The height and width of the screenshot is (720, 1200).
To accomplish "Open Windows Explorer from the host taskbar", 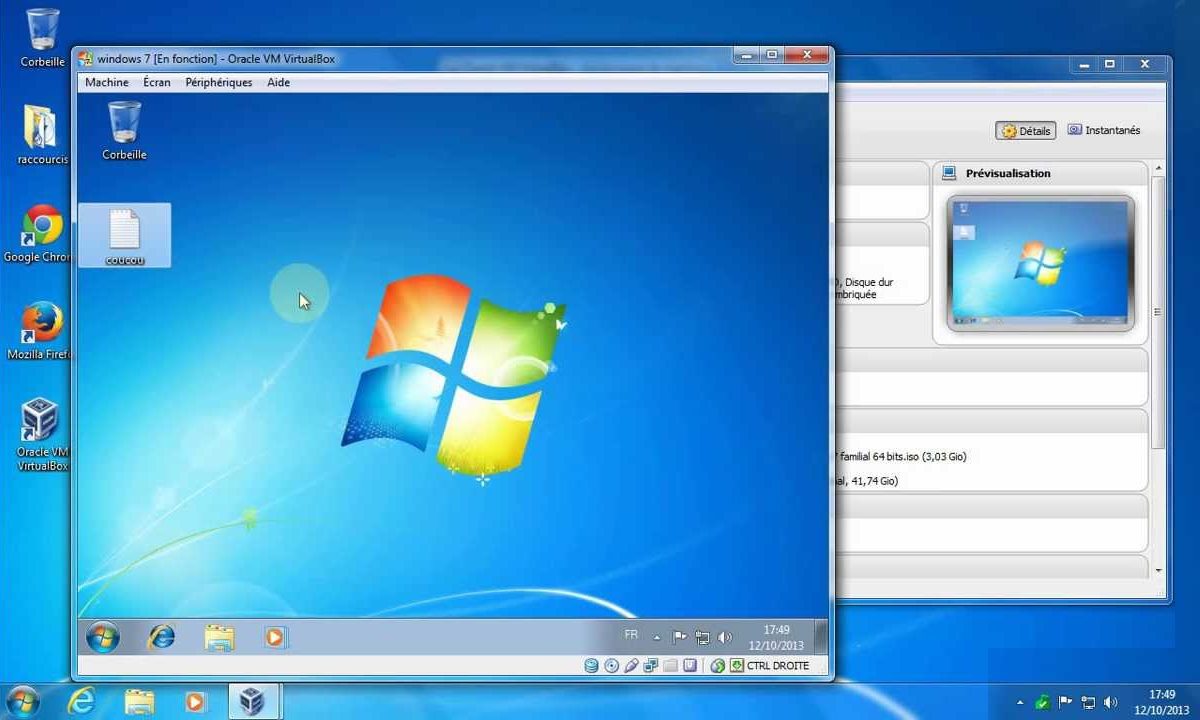I will pos(139,701).
